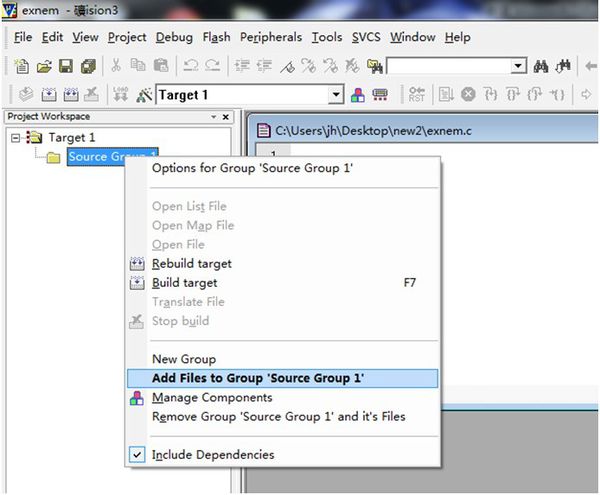Image resolution: width=600 pixels, height=495 pixels.
Task: Stop build toolbar icon
Action: (92, 94)
